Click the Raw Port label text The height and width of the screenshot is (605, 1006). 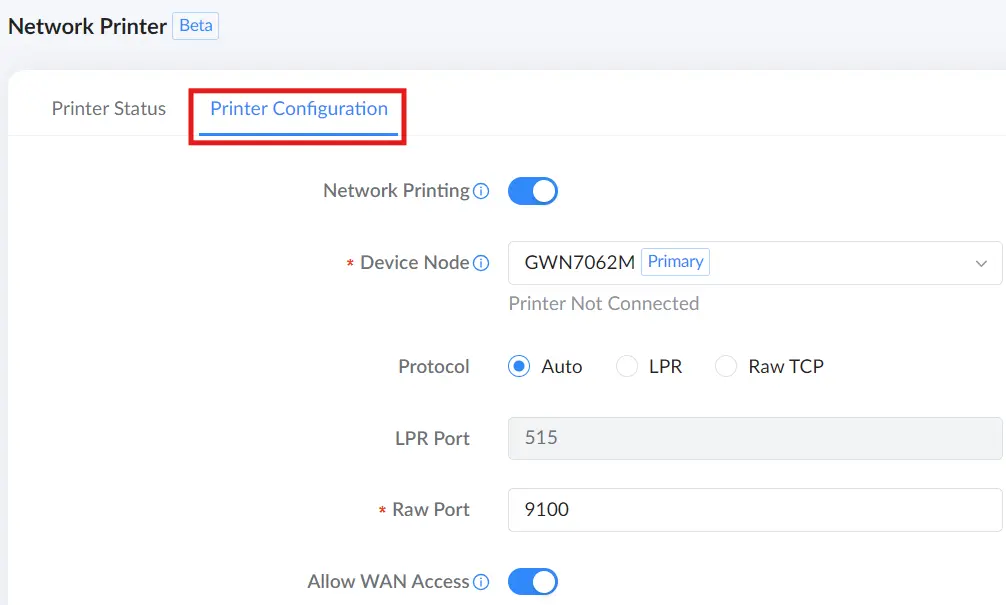(431, 510)
